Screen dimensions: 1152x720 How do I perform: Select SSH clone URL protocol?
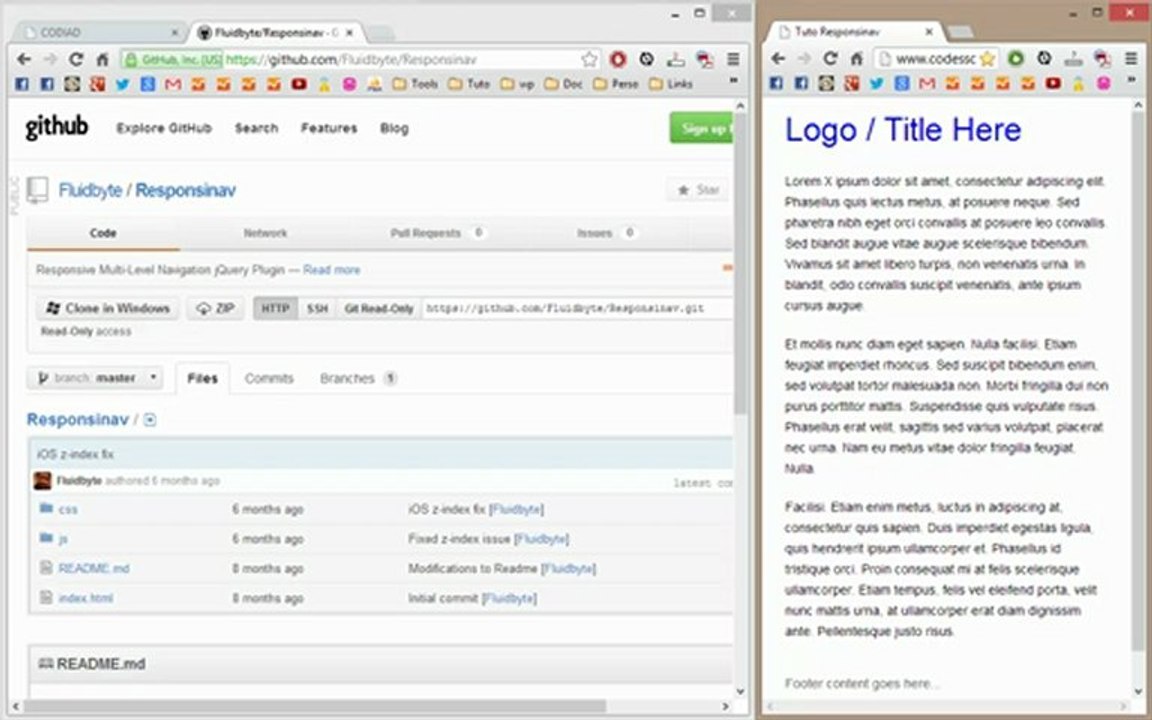pos(317,309)
